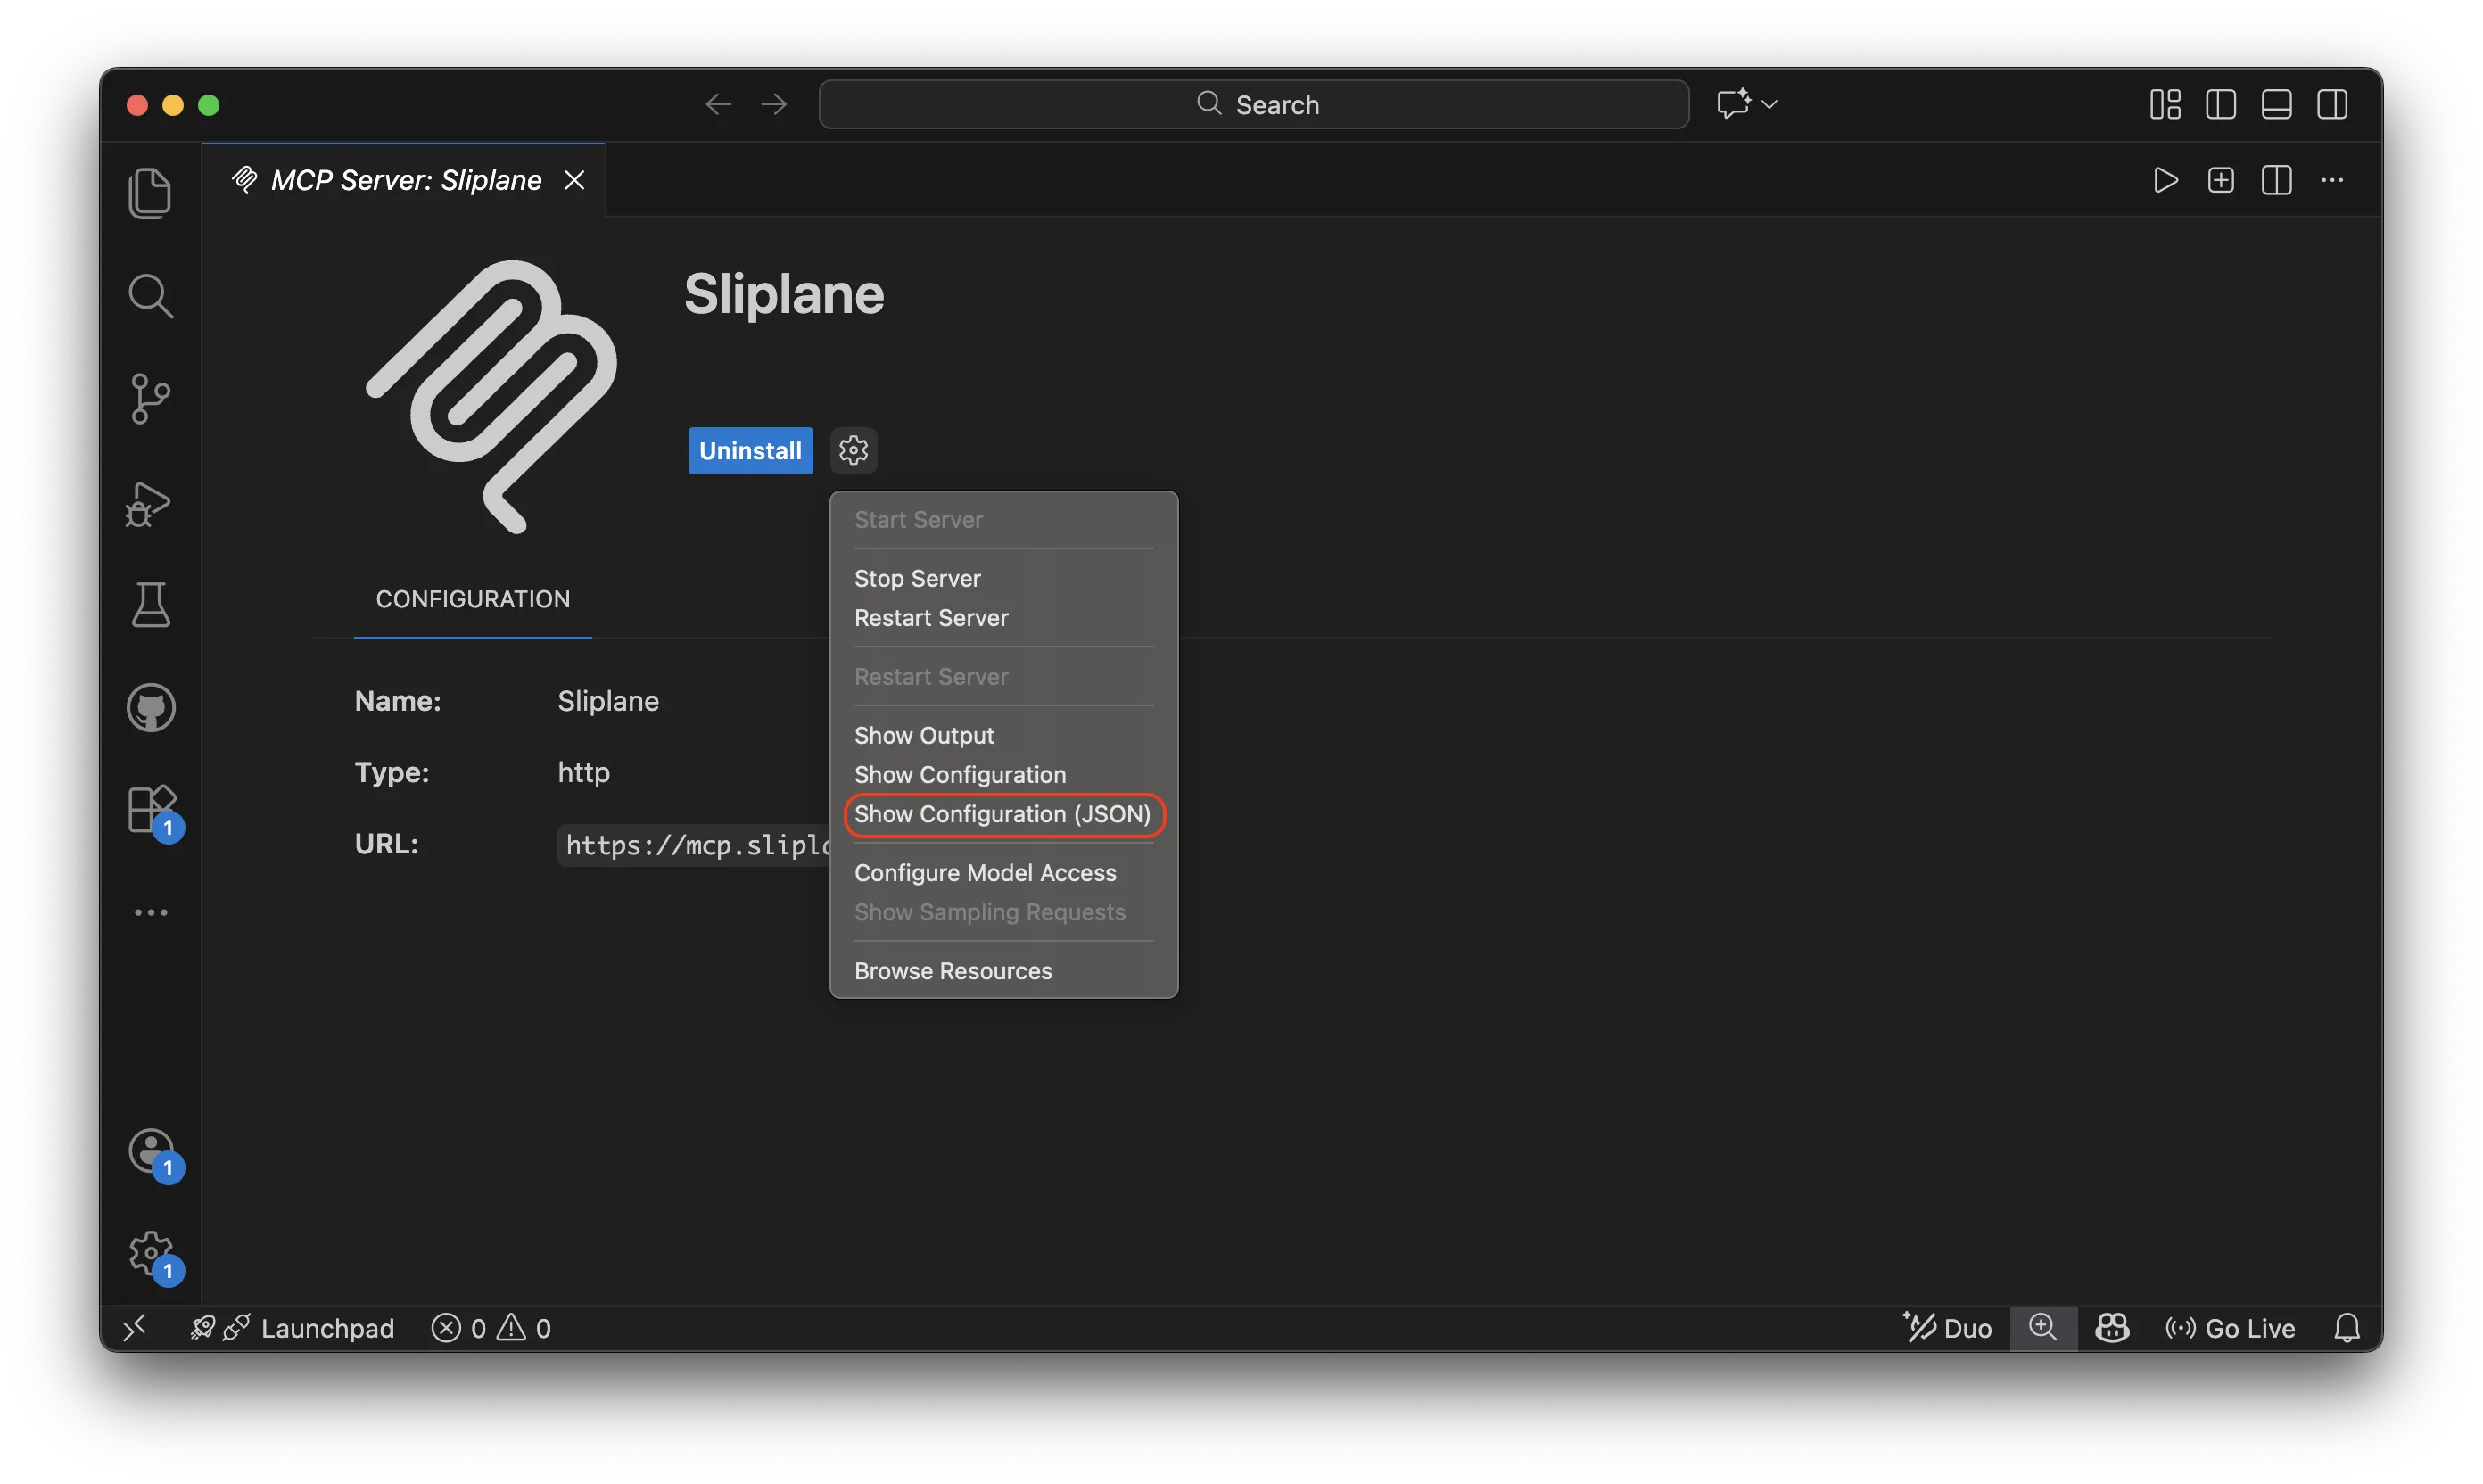
Task: Click the Accounts icon in activity bar
Action: [150, 1151]
